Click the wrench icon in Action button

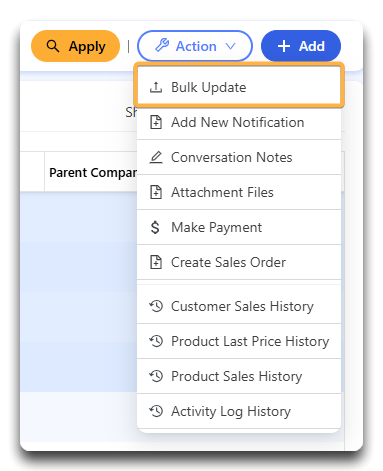click(162, 45)
